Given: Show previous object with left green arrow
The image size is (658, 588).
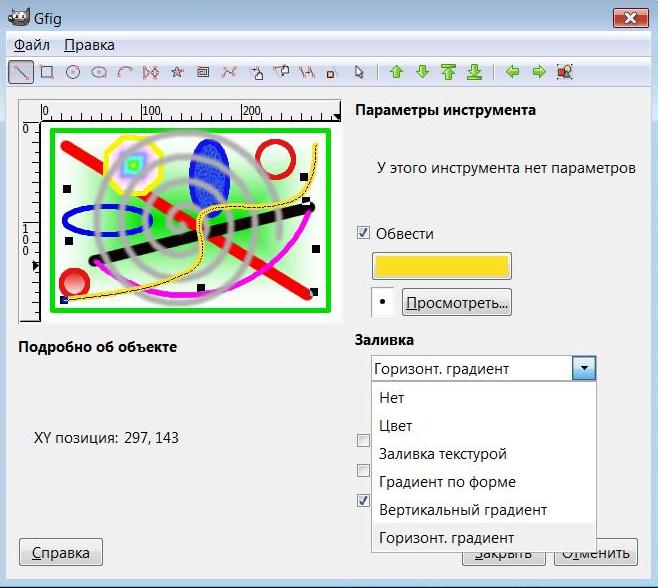Looking at the screenshot, I should (512, 72).
